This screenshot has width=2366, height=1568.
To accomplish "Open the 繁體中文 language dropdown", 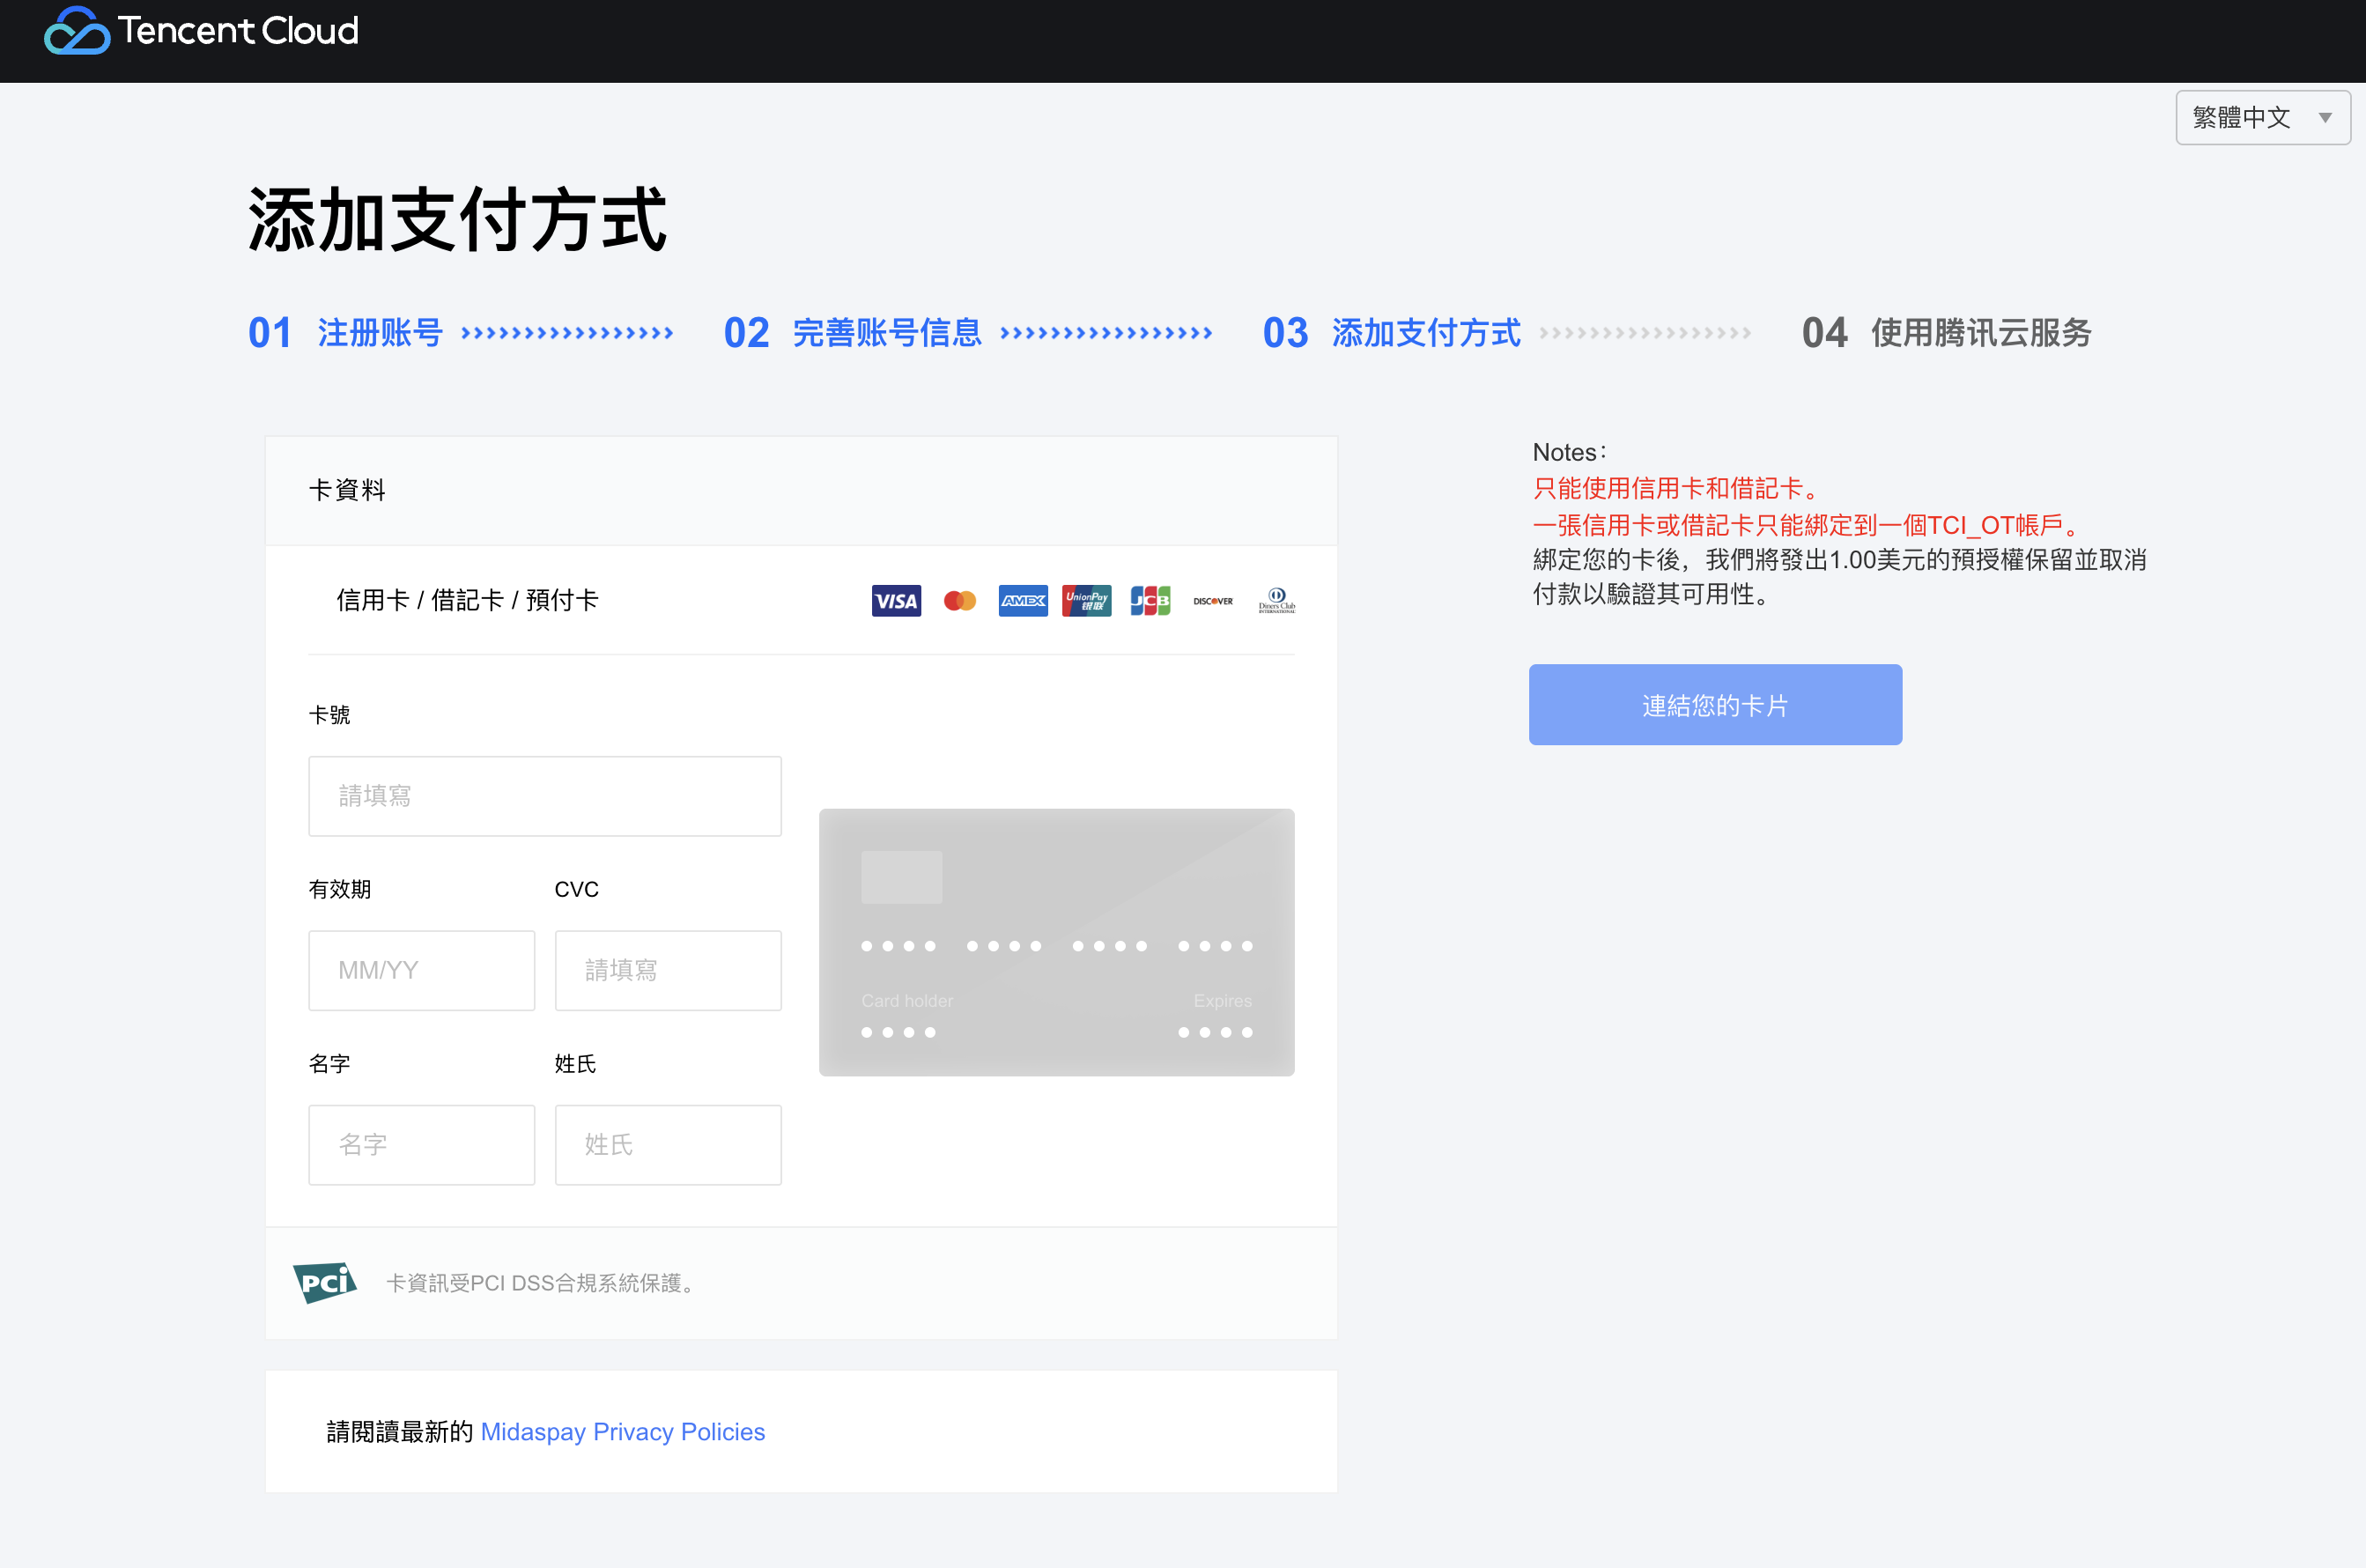I will pos(2262,118).
